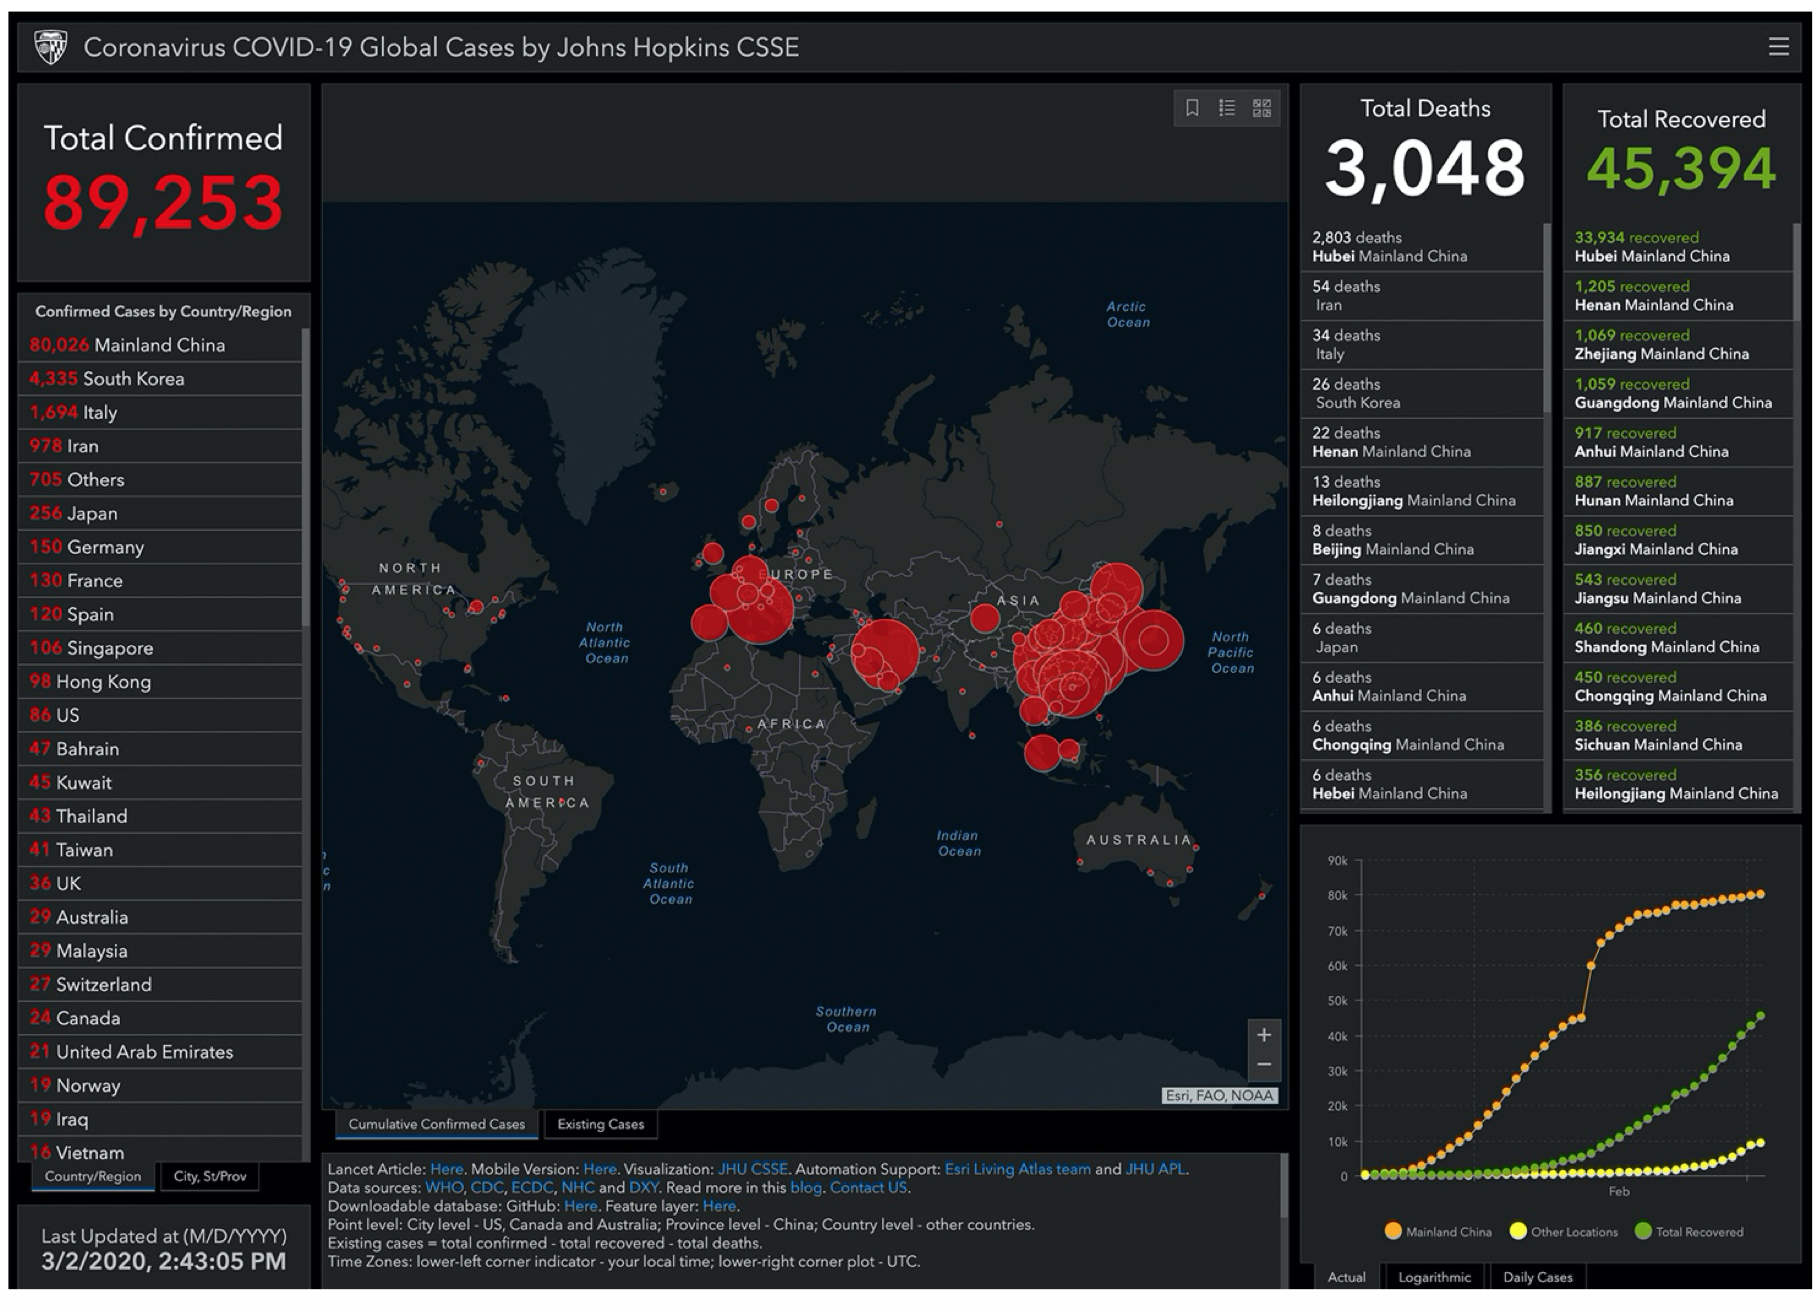Click '1,069 recovered Zhejiang' entry
This screenshot has height=1310, width=1820.
1678,345
